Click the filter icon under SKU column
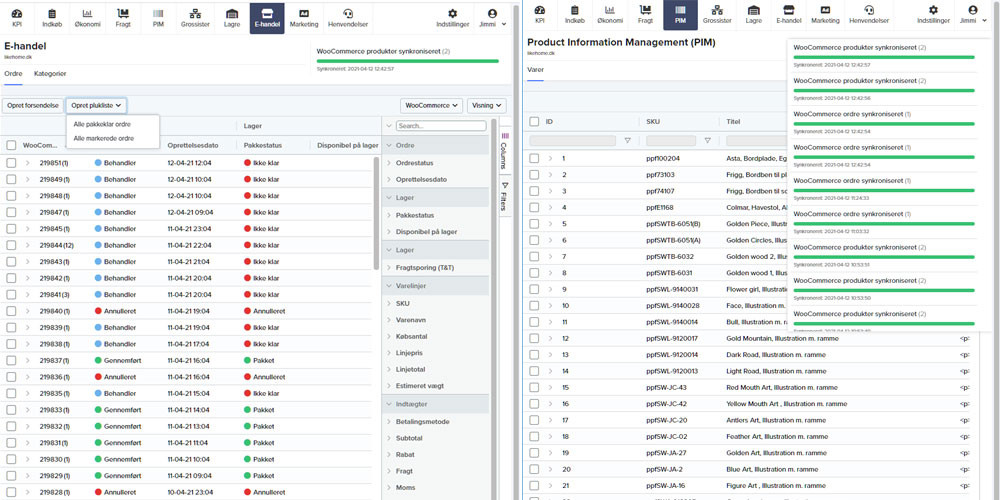This screenshot has width=1000, height=500. (707, 141)
